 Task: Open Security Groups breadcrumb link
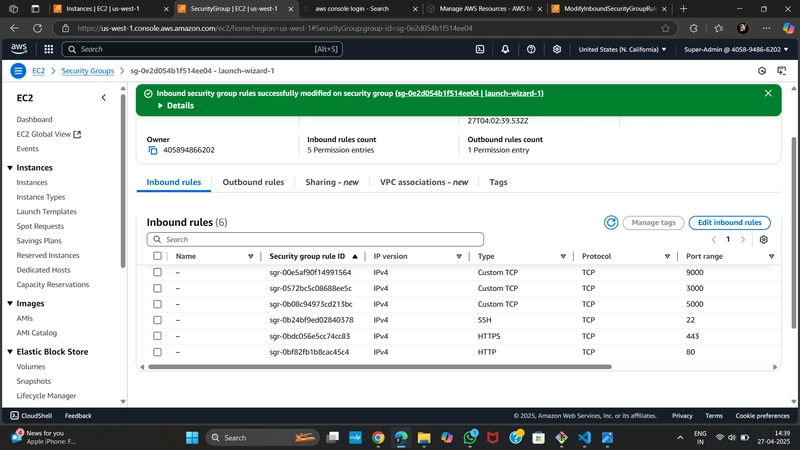[x=88, y=71]
